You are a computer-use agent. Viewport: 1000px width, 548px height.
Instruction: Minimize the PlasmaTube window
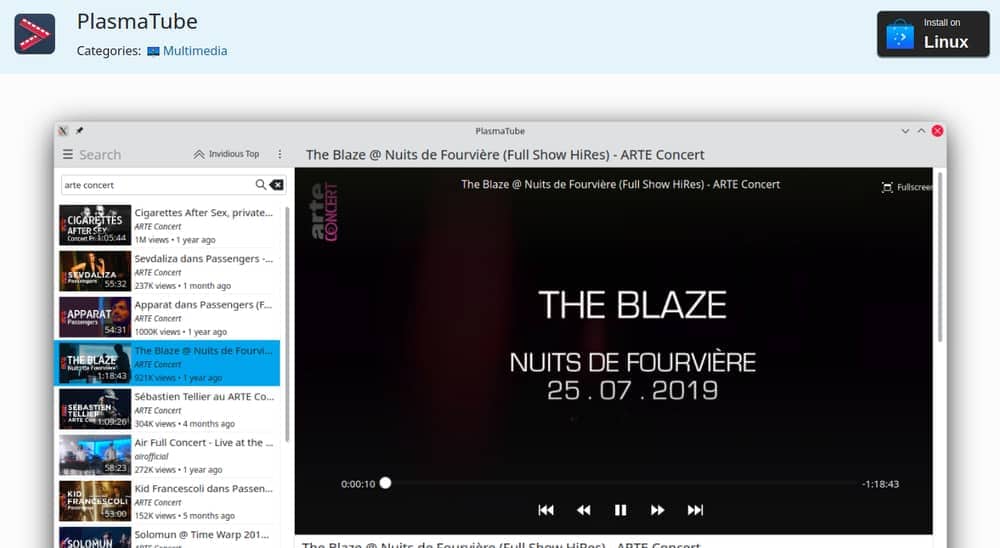point(905,131)
